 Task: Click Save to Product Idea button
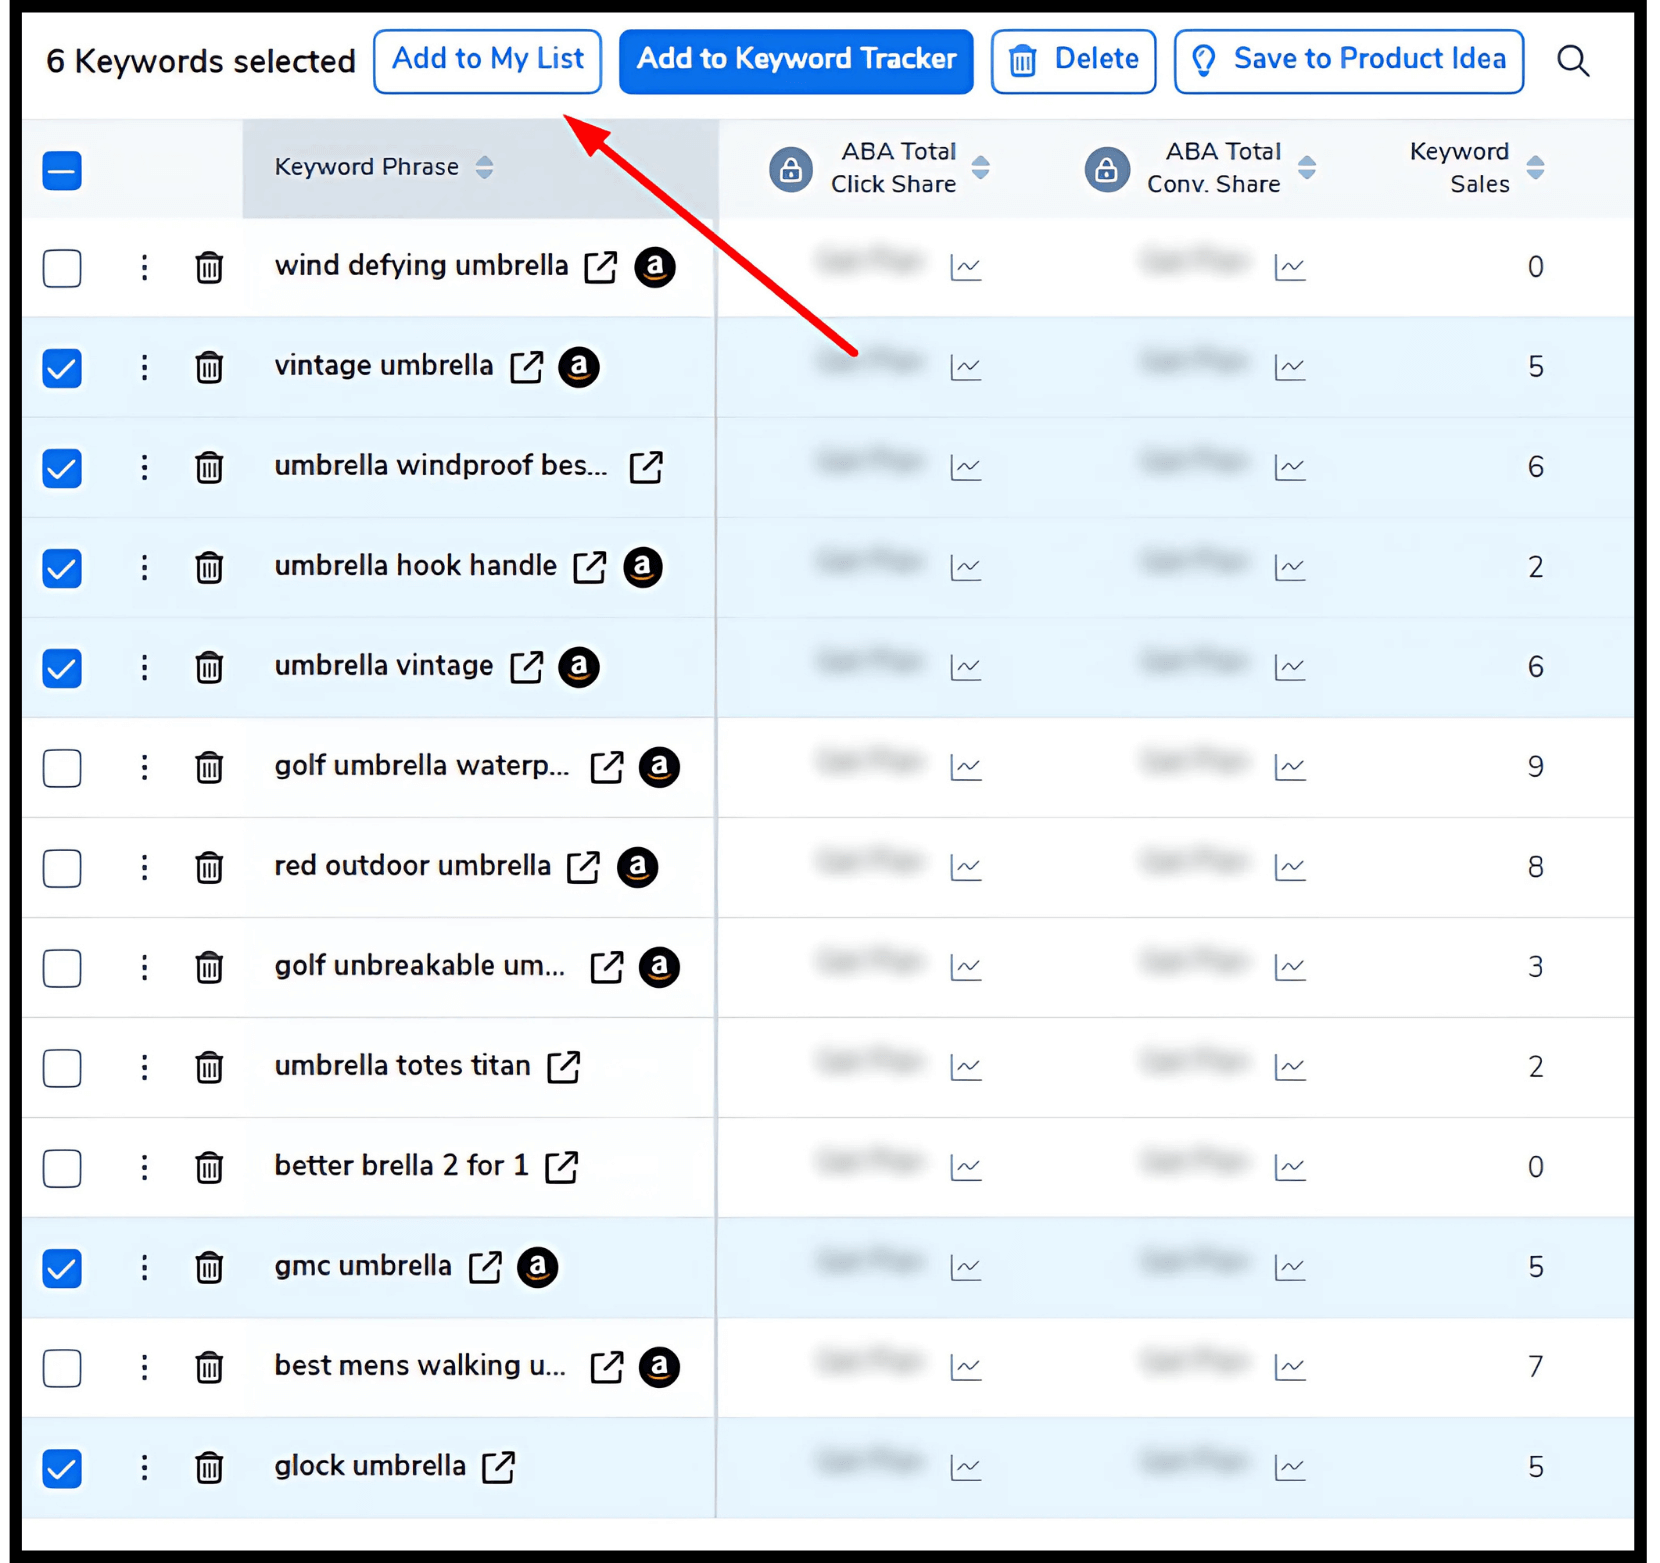(1348, 61)
